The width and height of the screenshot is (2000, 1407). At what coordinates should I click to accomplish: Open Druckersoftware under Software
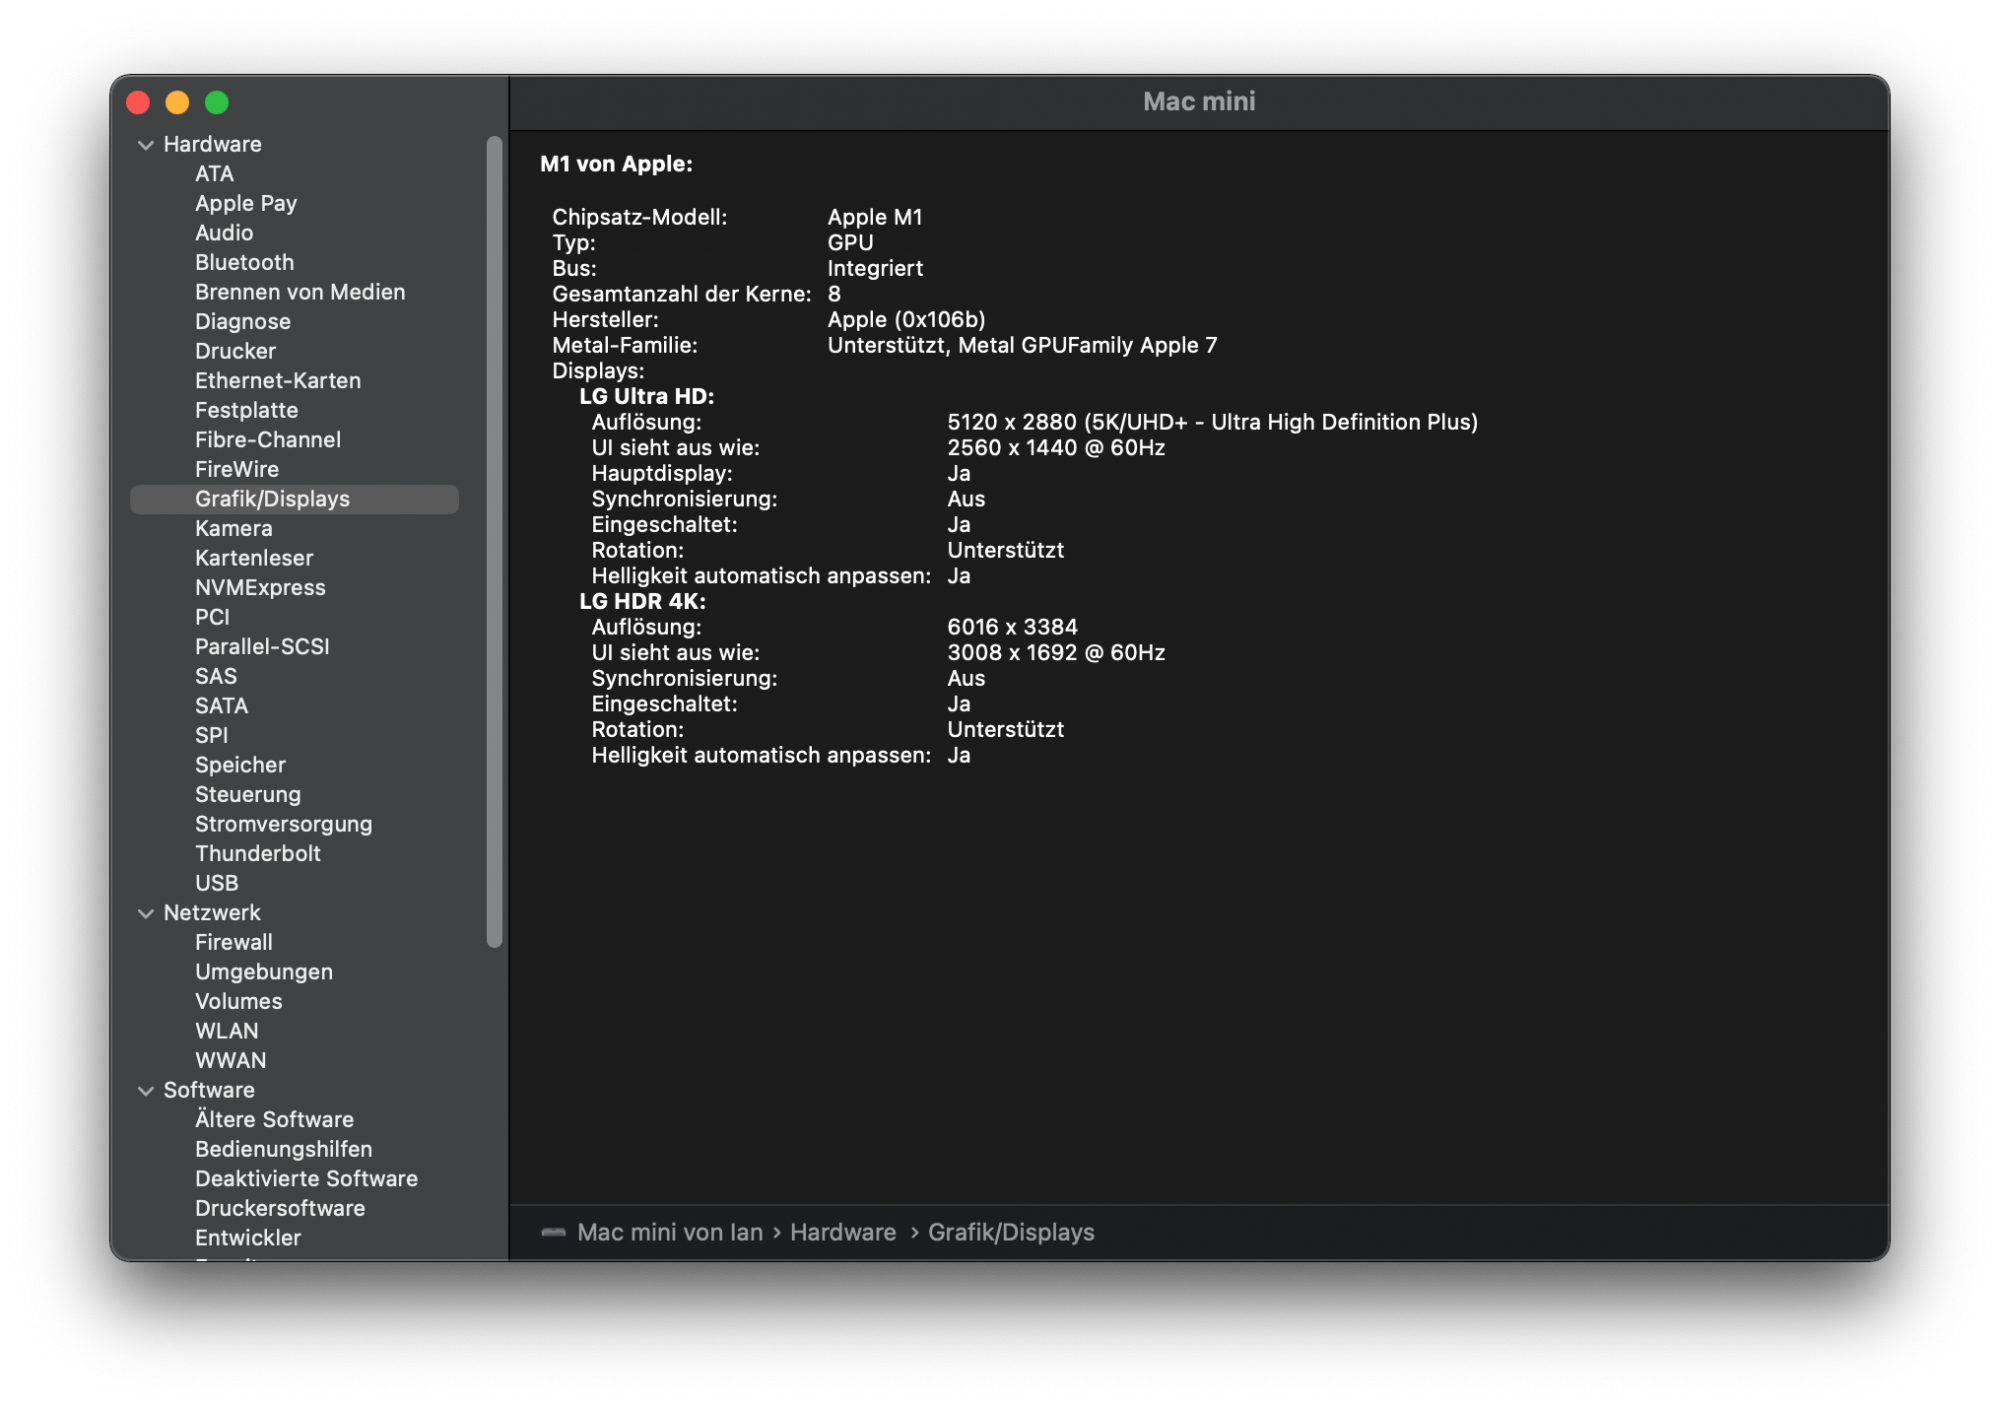(x=279, y=1208)
